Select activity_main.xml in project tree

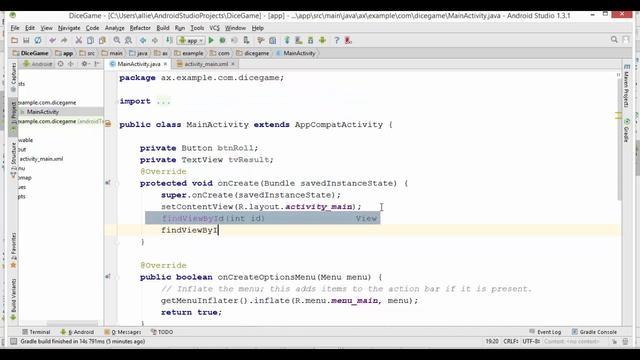(x=41, y=159)
